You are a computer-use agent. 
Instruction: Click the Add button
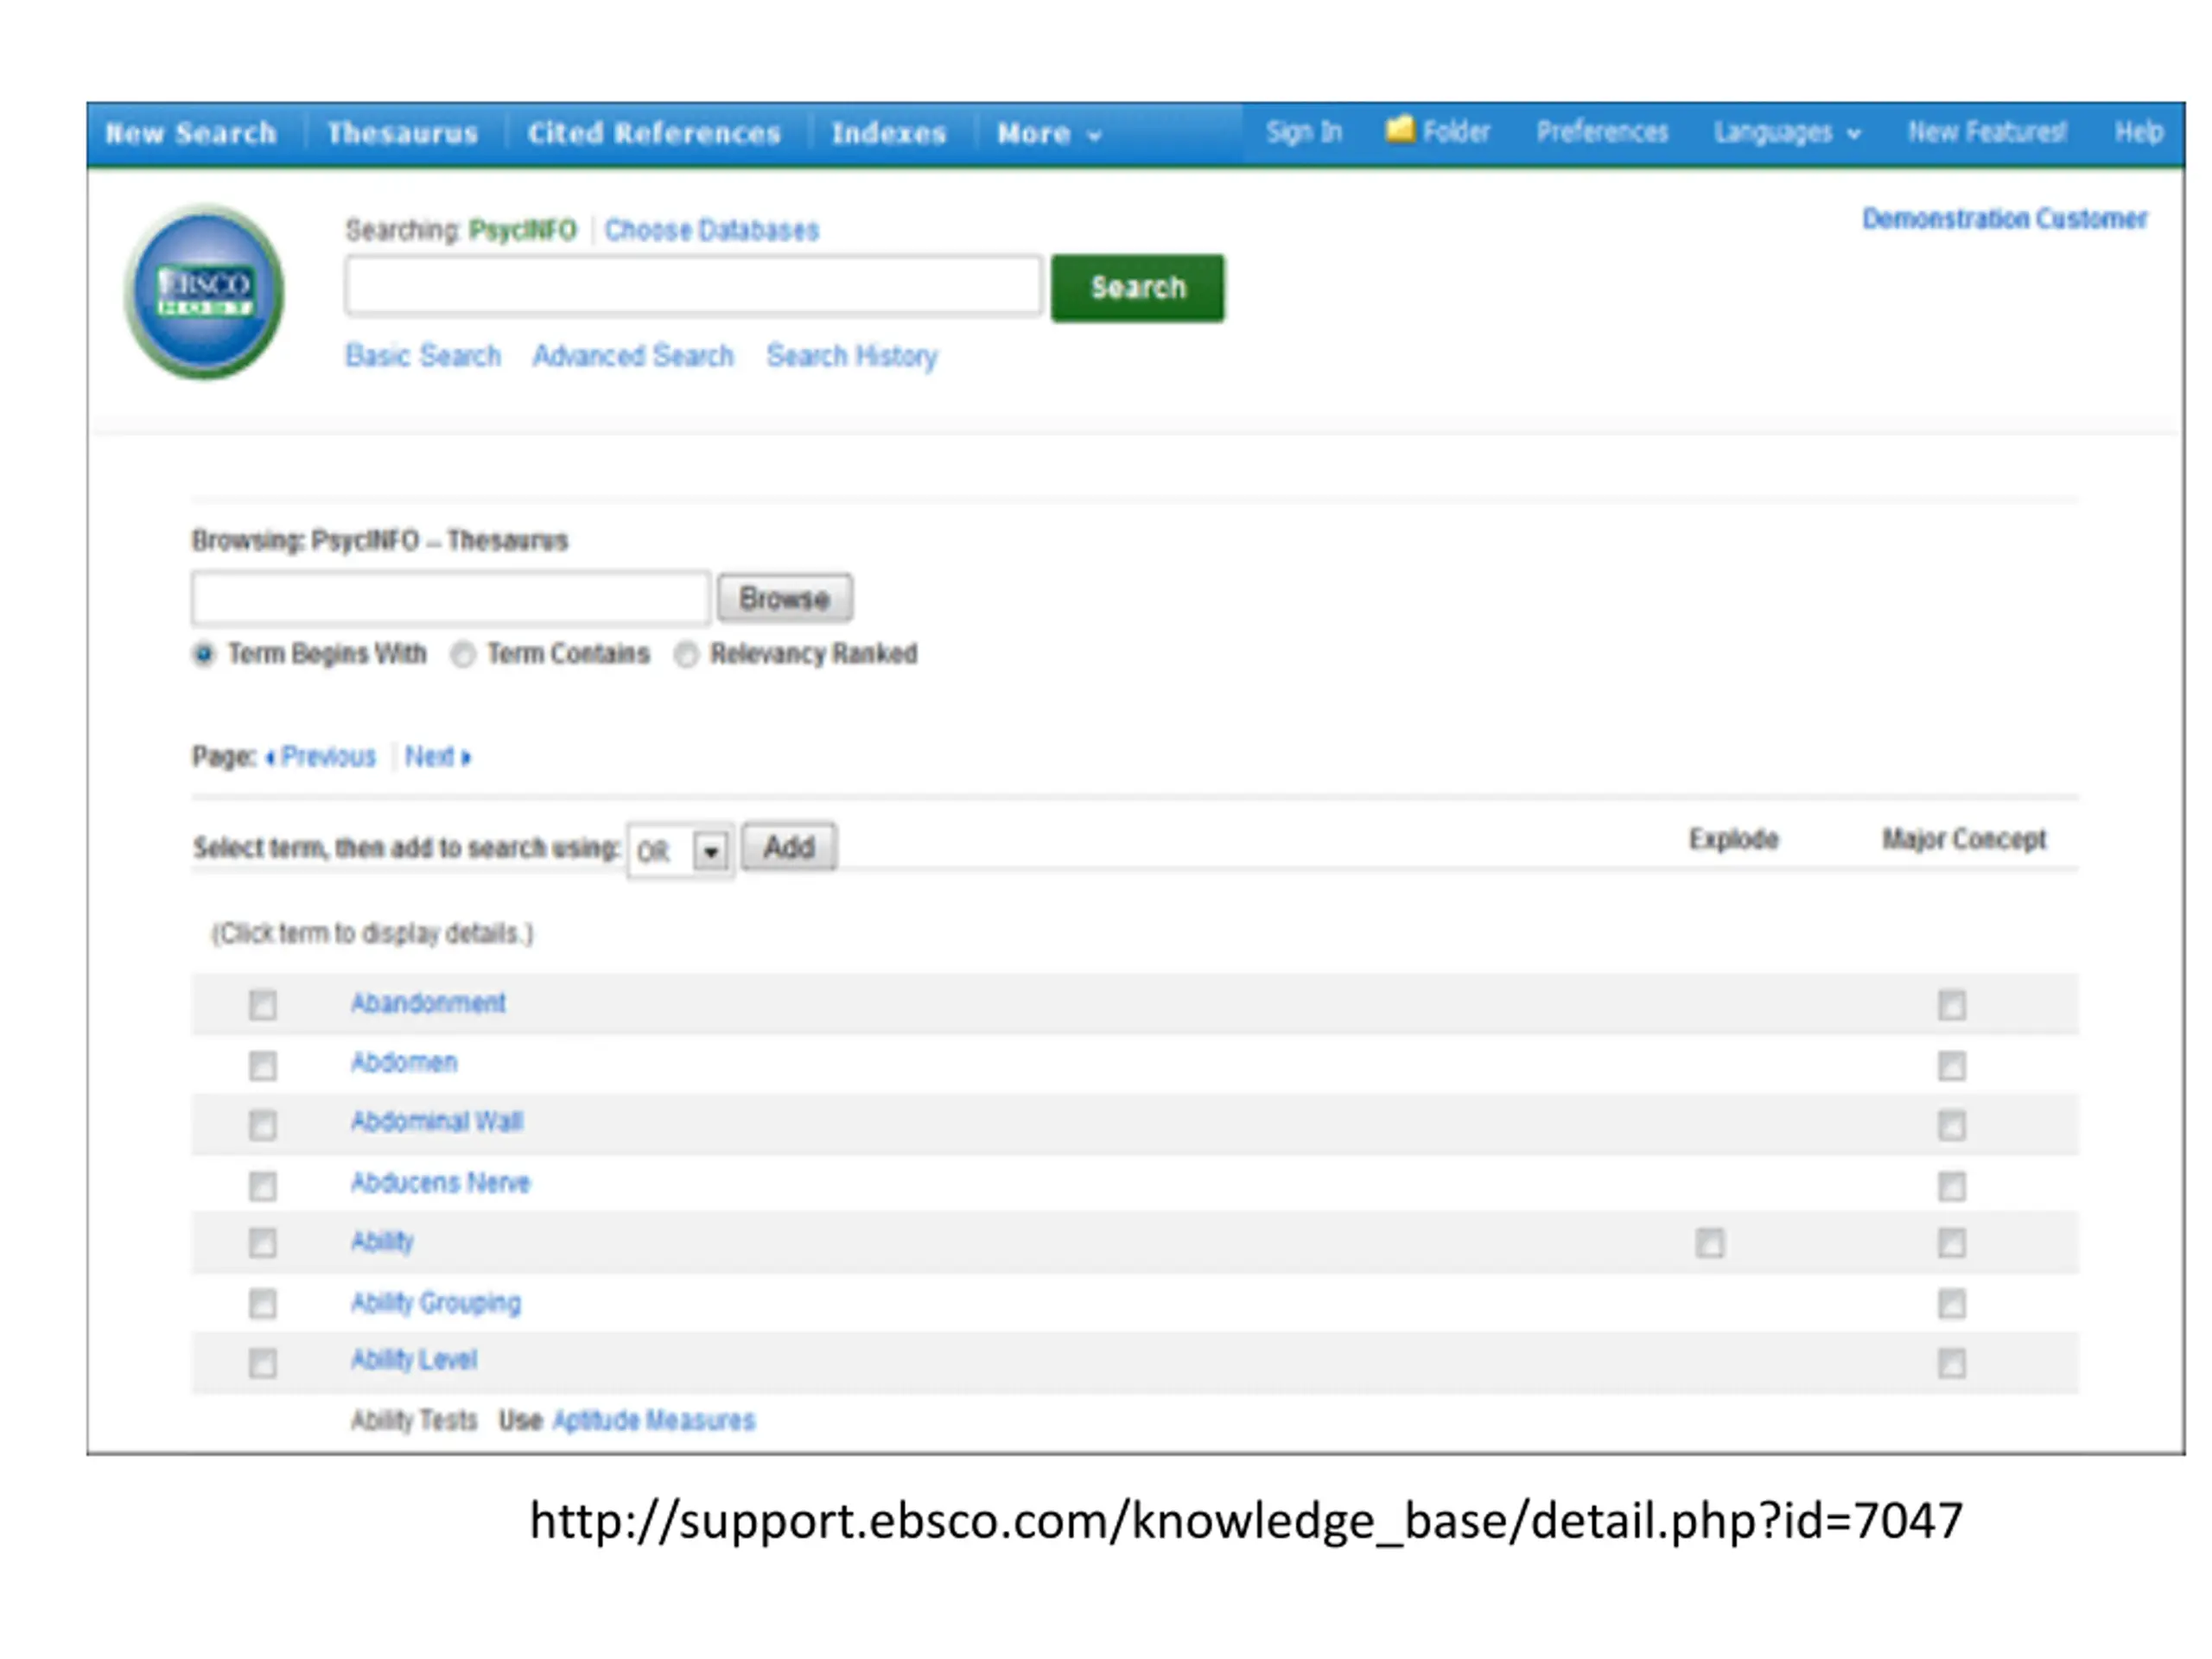click(x=789, y=848)
